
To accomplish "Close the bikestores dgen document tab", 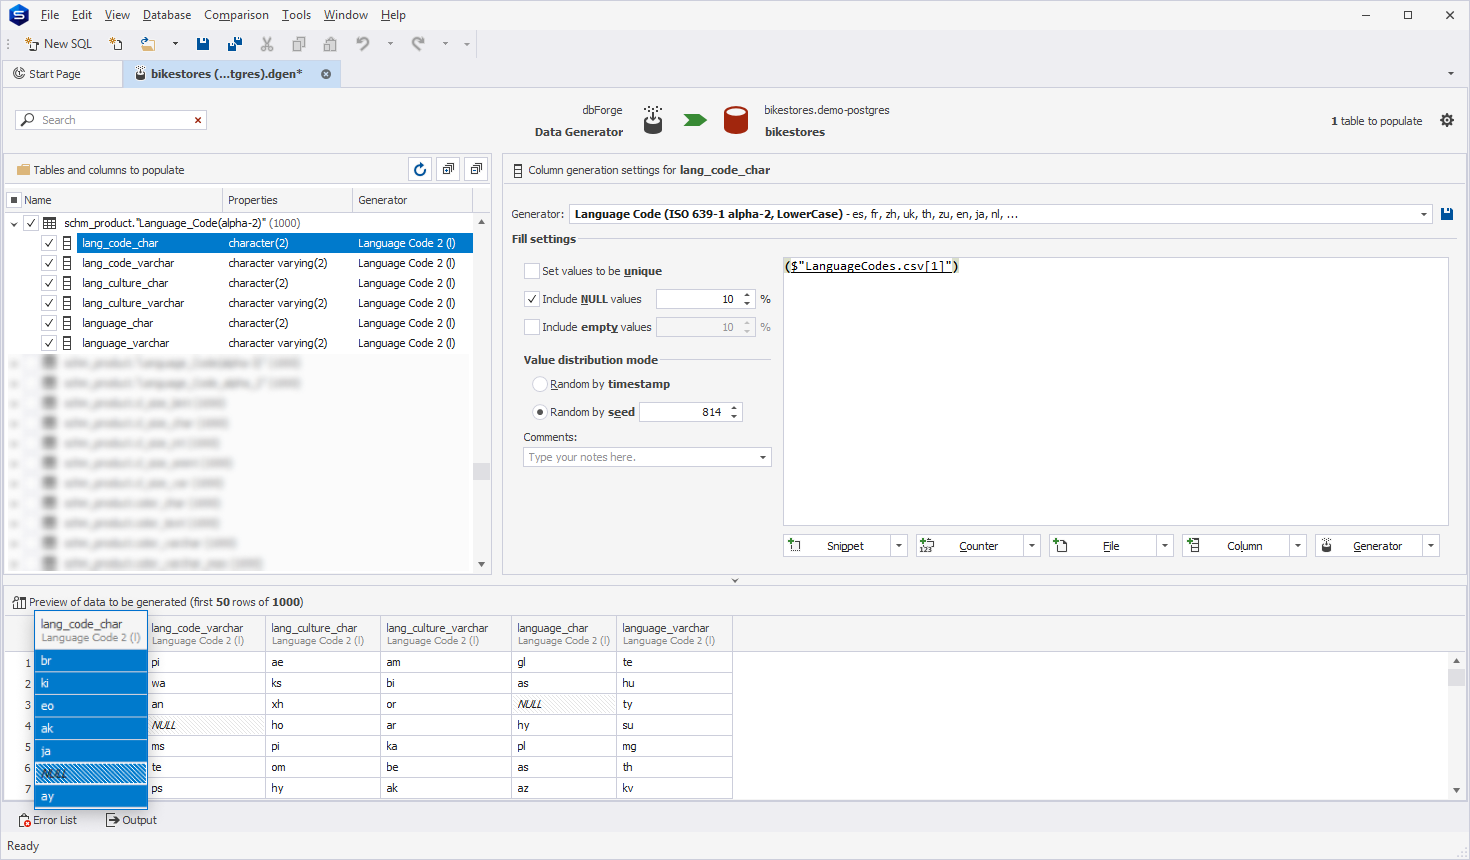I will (x=326, y=74).
